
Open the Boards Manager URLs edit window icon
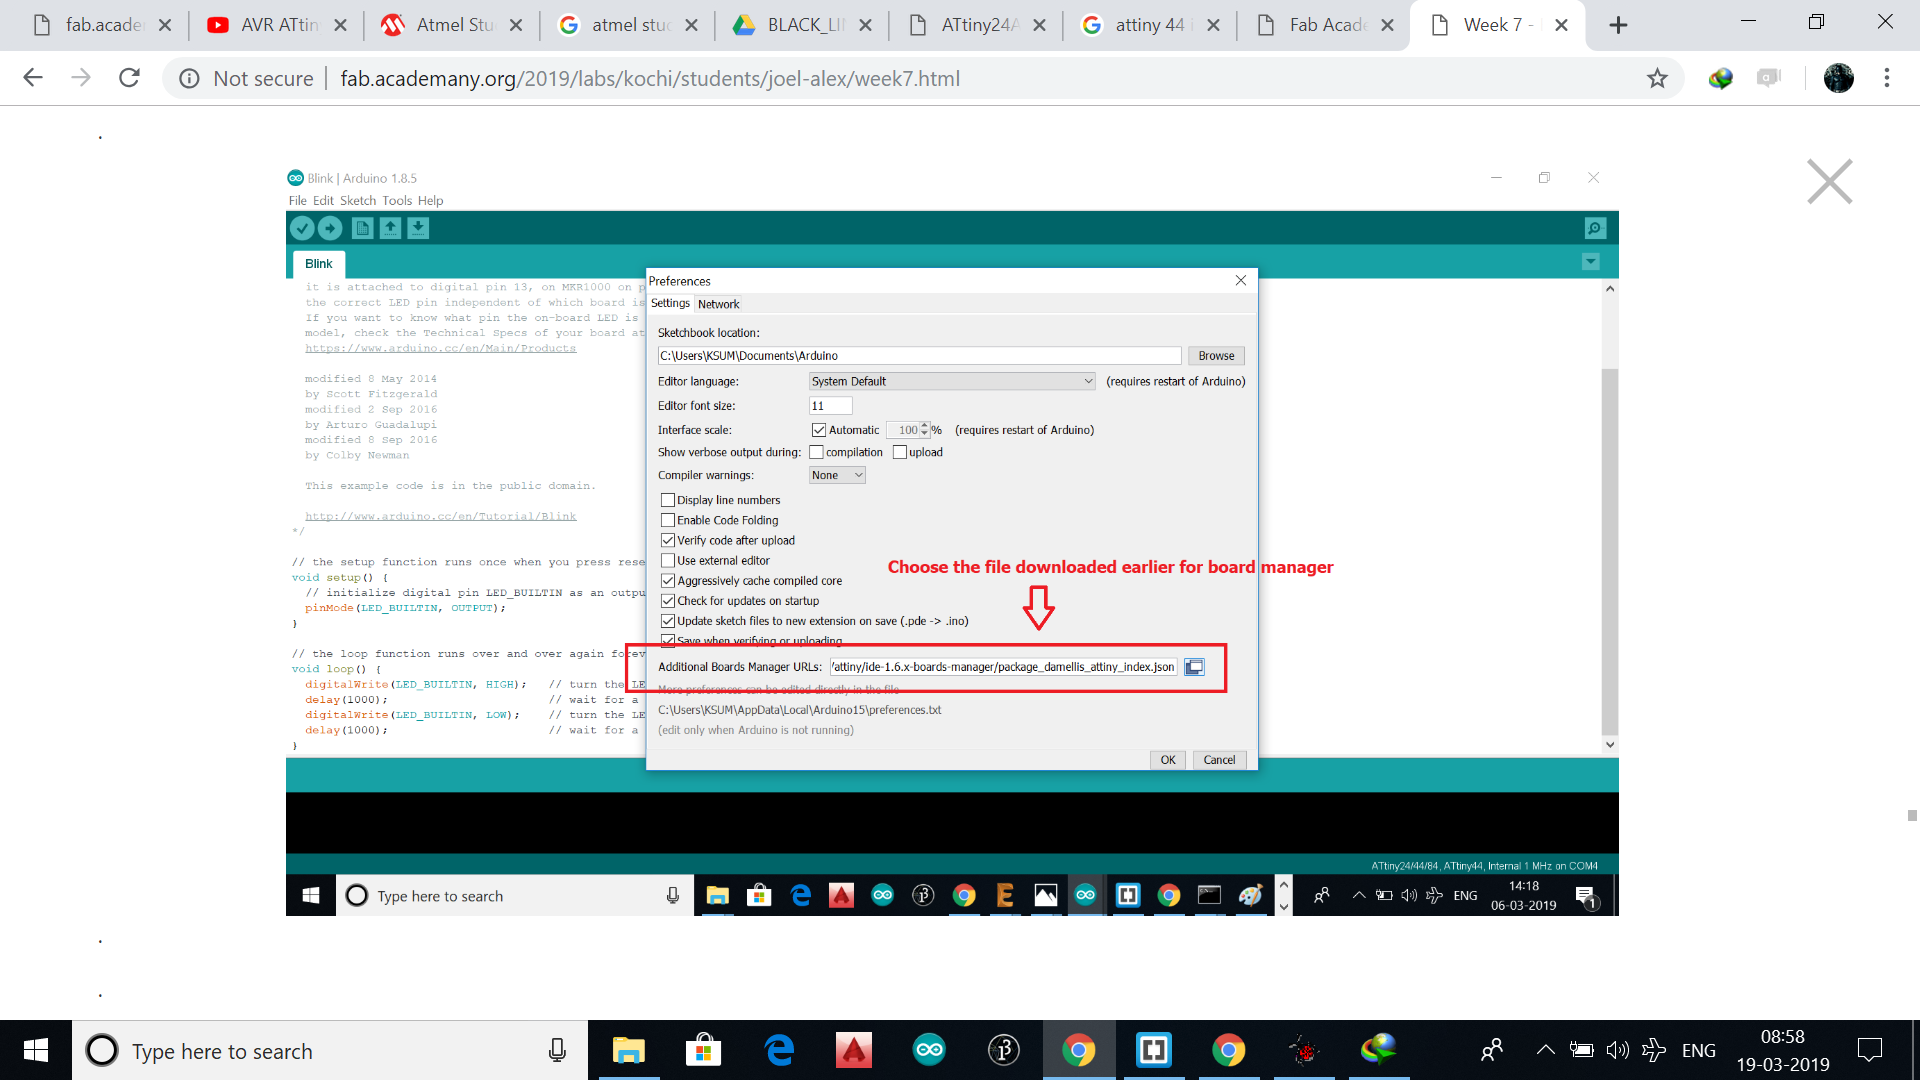pyautogui.click(x=1194, y=667)
